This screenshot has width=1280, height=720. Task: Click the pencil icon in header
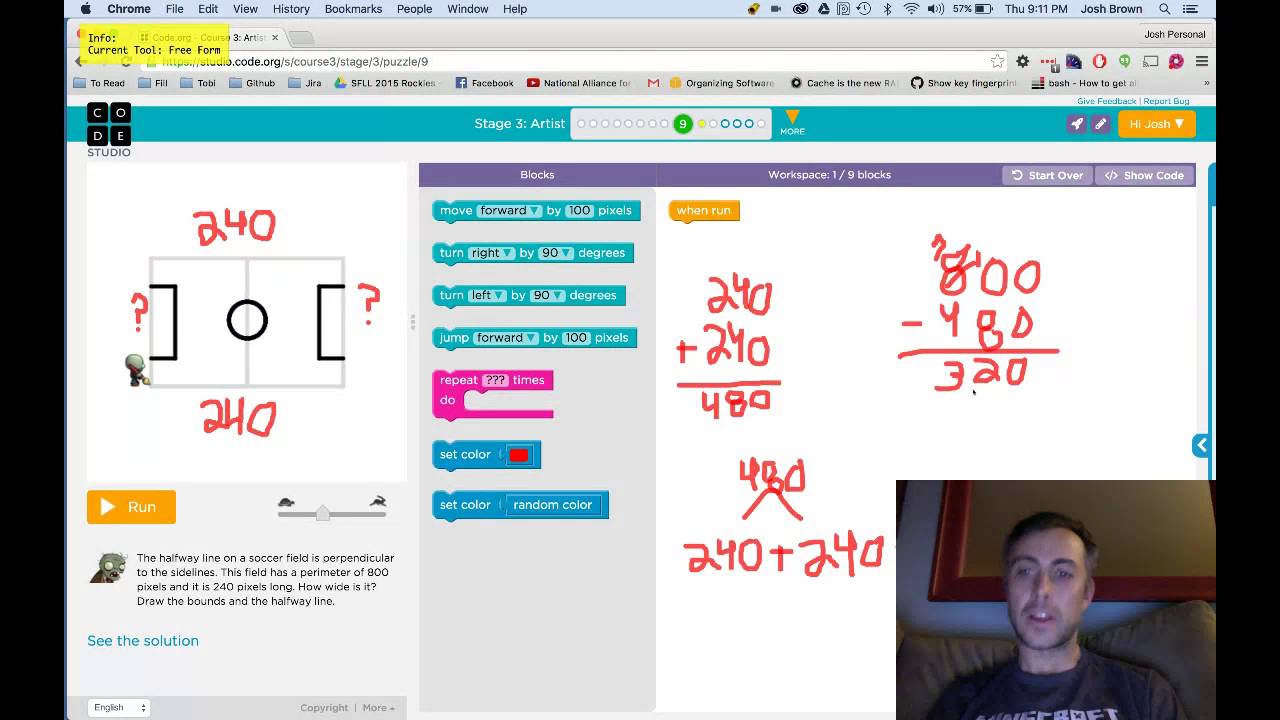pos(1100,124)
